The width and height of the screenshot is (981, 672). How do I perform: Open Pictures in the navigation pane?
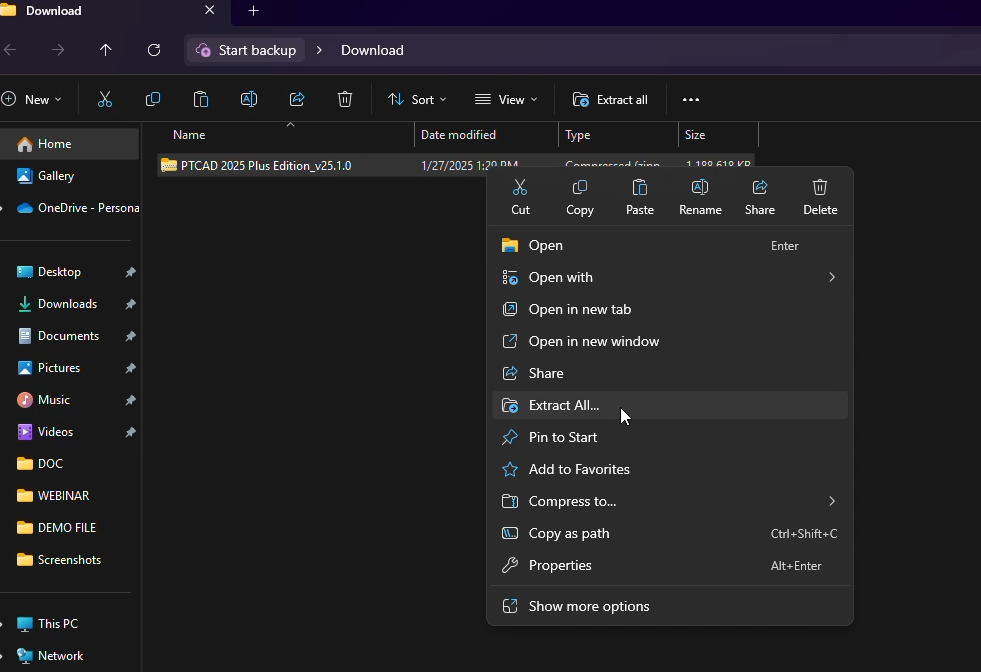[x=69, y=368]
